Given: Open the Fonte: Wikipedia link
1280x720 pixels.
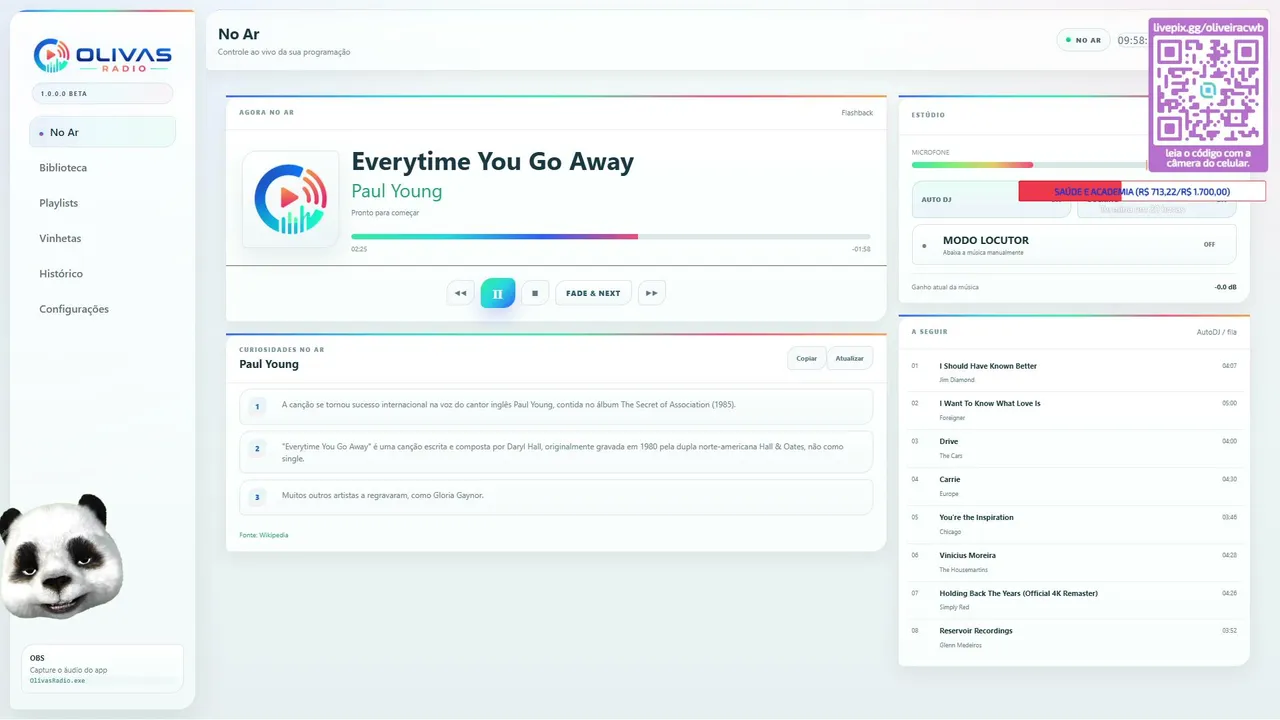Looking at the screenshot, I should (x=264, y=535).
